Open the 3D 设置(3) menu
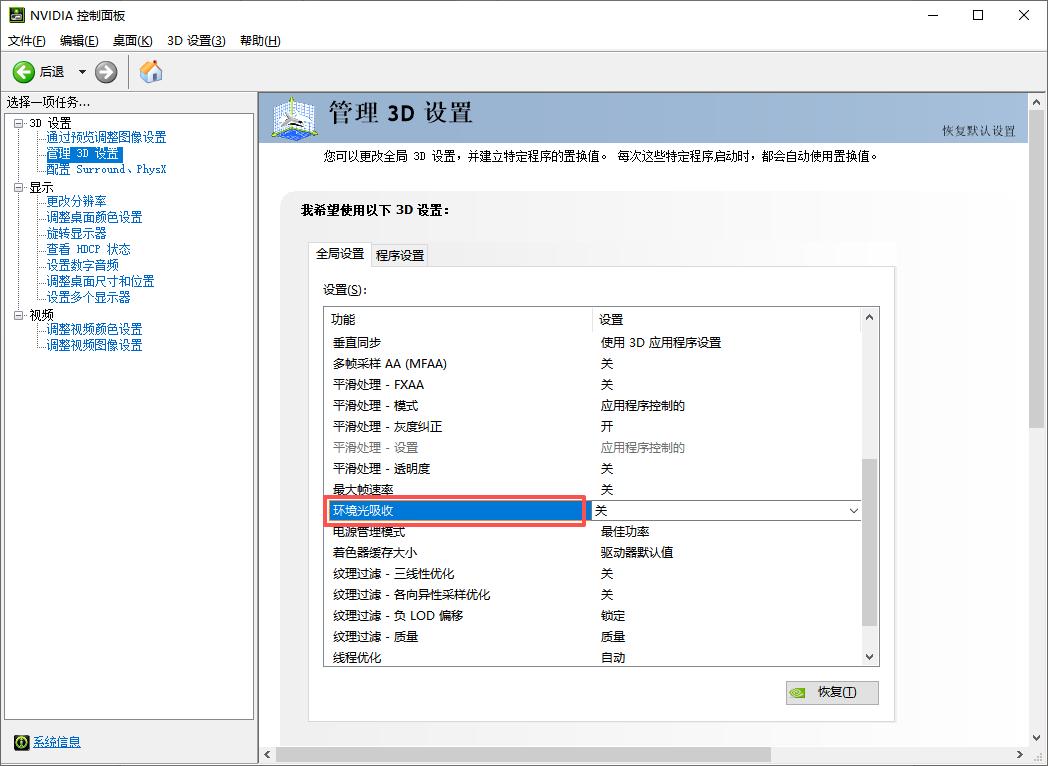 (196, 41)
